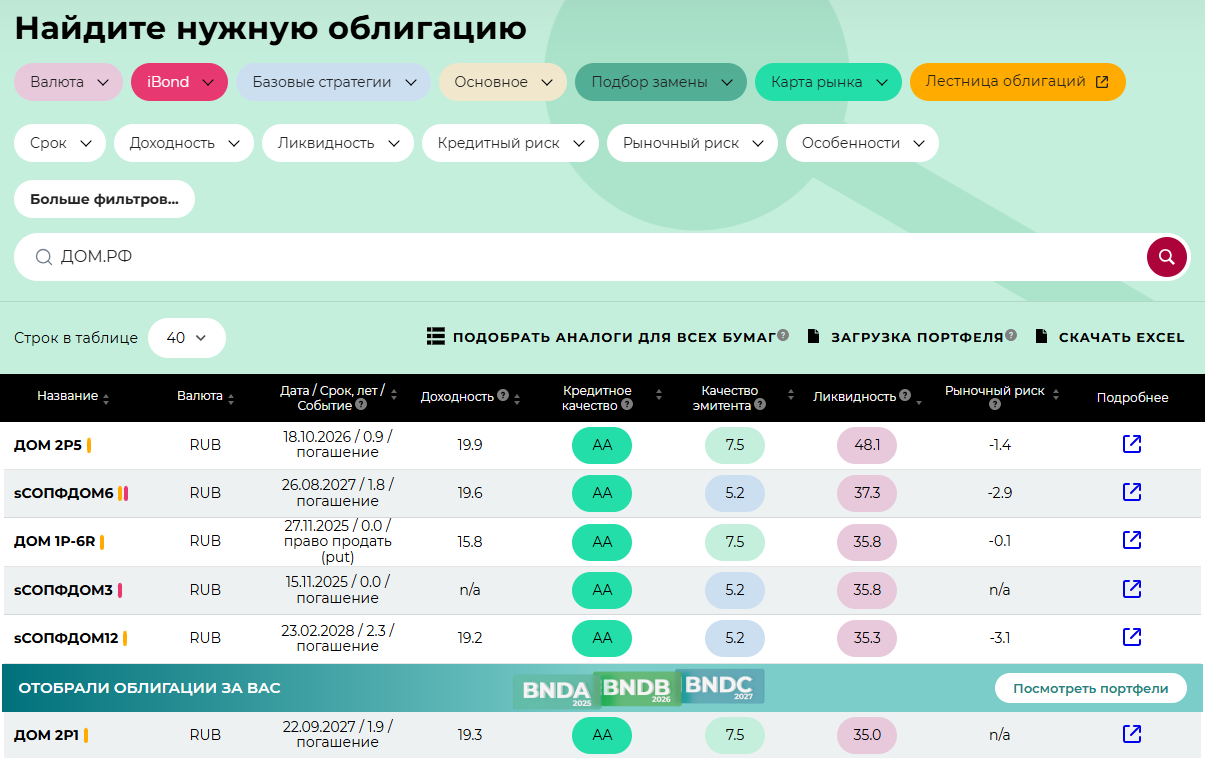Viewport: 1207px width, 758px height.
Task: Sort table by Название column arrows
Action: point(106,398)
